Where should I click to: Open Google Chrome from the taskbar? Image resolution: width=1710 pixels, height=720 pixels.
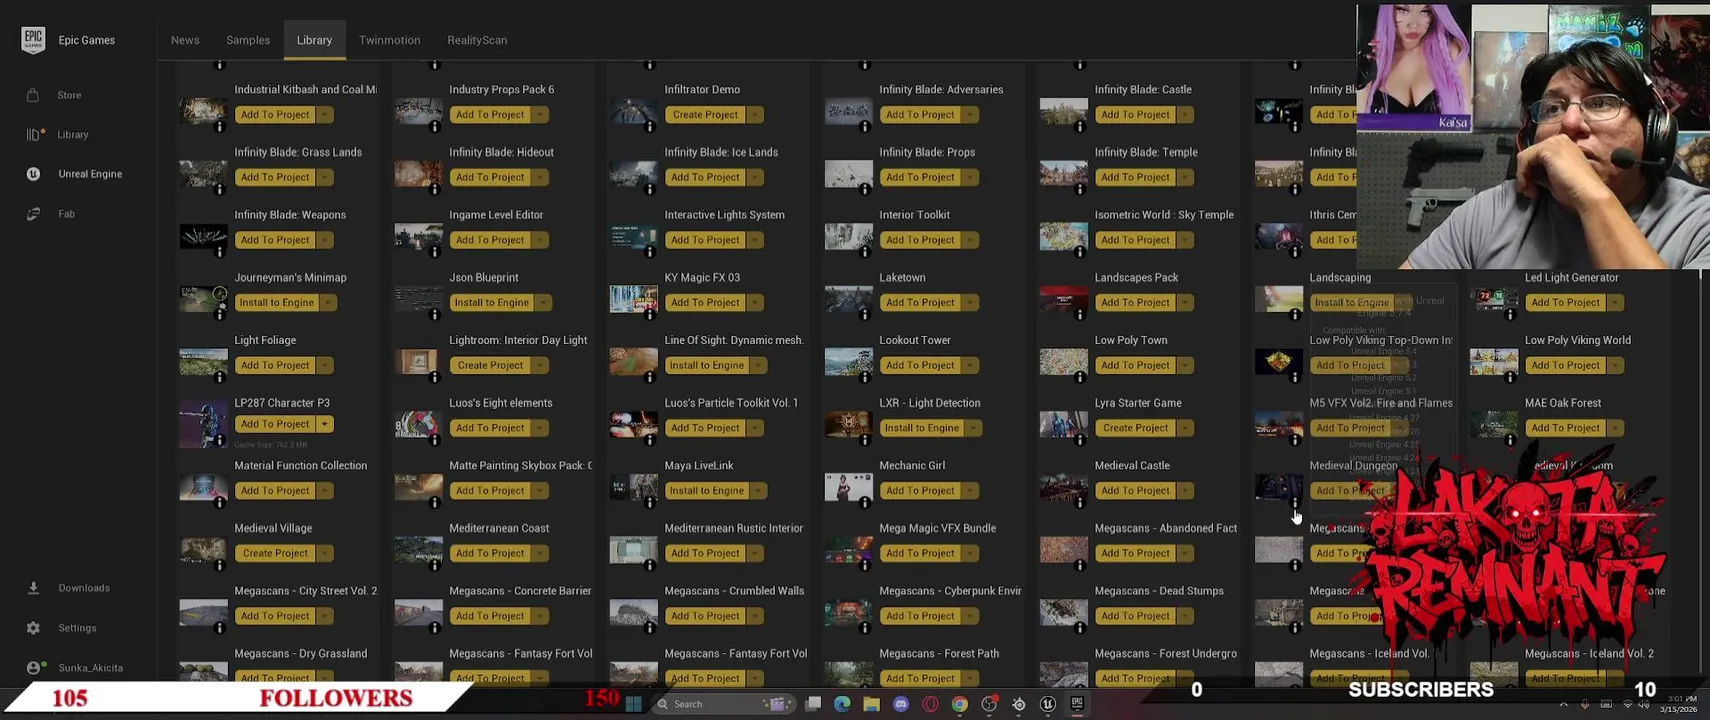pos(960,704)
